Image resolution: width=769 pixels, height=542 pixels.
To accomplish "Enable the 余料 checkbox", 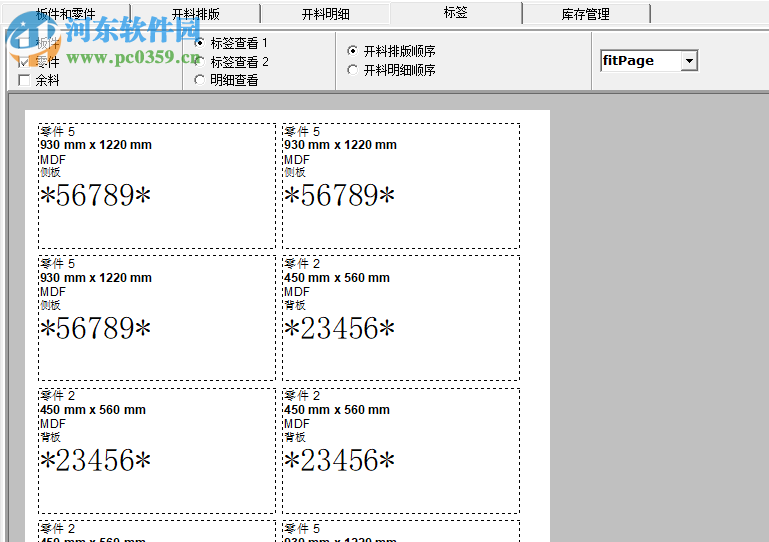I will coord(23,80).
